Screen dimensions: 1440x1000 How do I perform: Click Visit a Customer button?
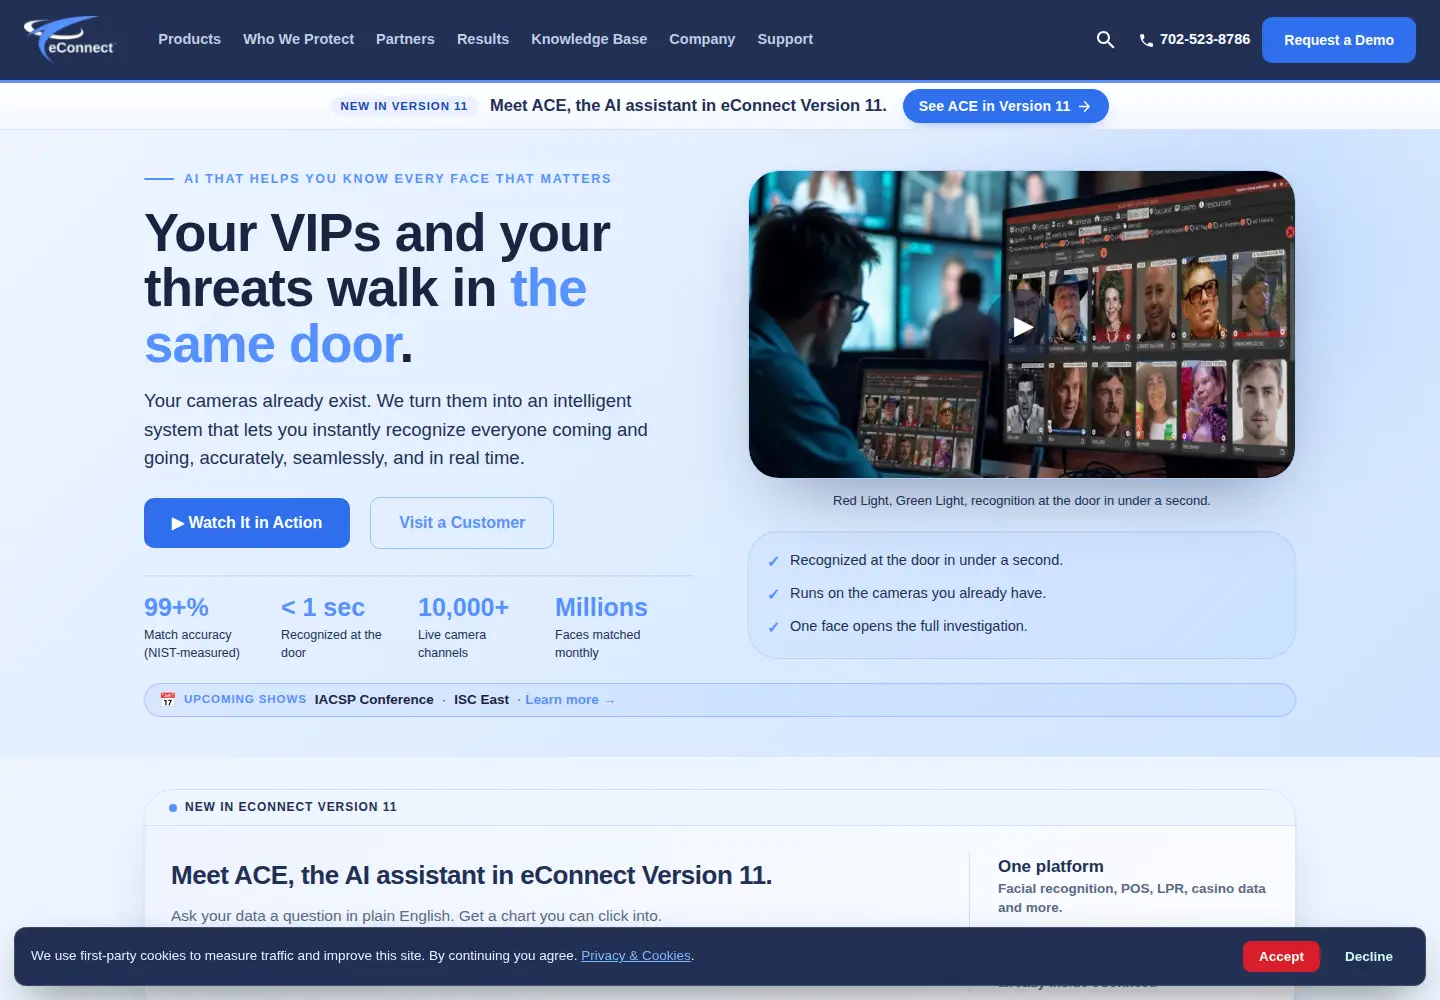click(x=462, y=523)
